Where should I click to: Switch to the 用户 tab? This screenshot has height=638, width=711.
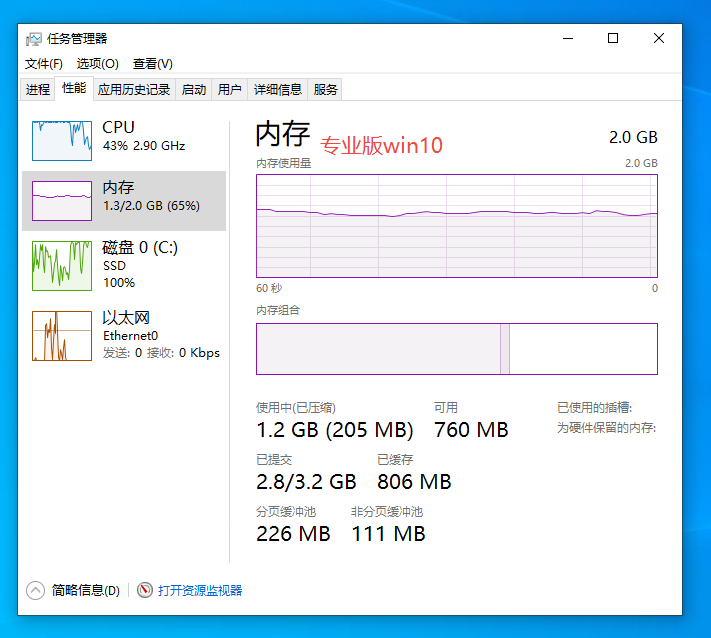229,89
